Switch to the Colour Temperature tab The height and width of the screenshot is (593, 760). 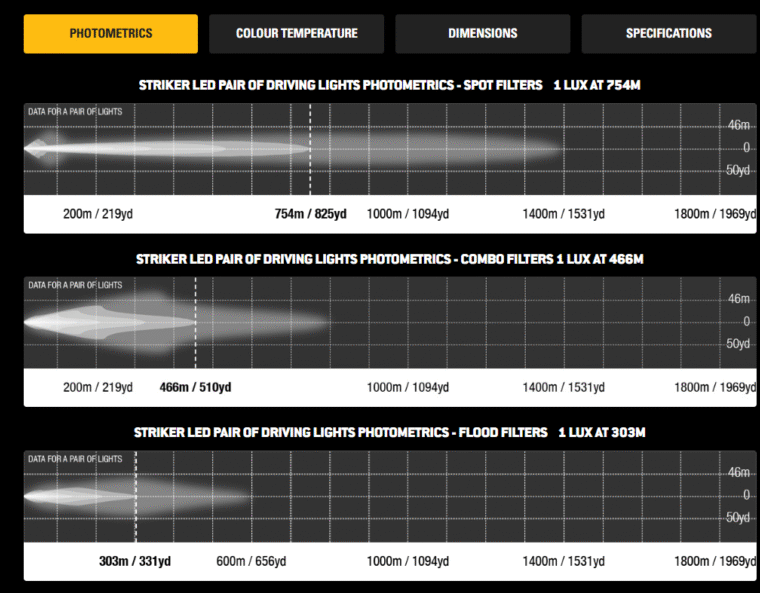296,33
